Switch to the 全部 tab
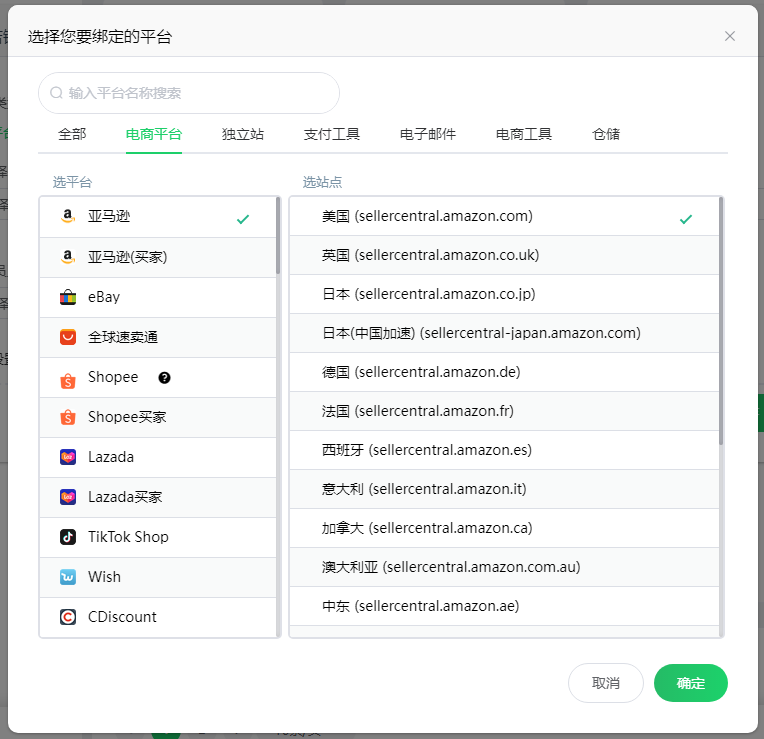The height and width of the screenshot is (739, 764). (x=72, y=134)
